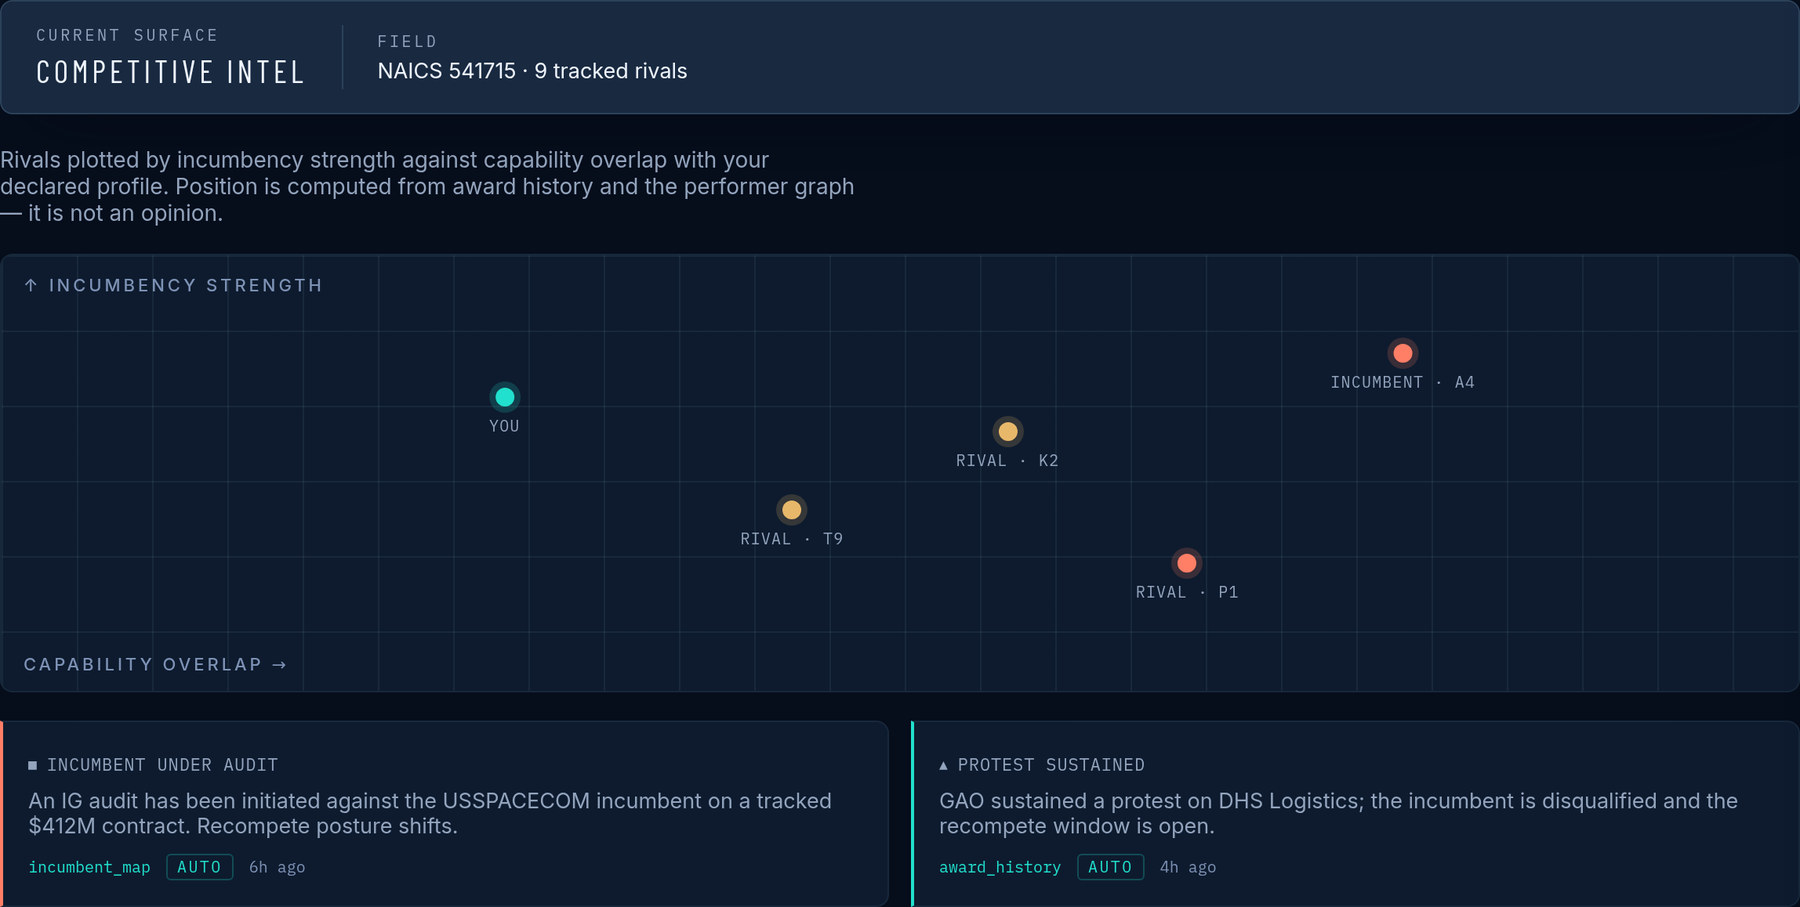Click the 'YOU' label under the teal dot

[504, 426]
